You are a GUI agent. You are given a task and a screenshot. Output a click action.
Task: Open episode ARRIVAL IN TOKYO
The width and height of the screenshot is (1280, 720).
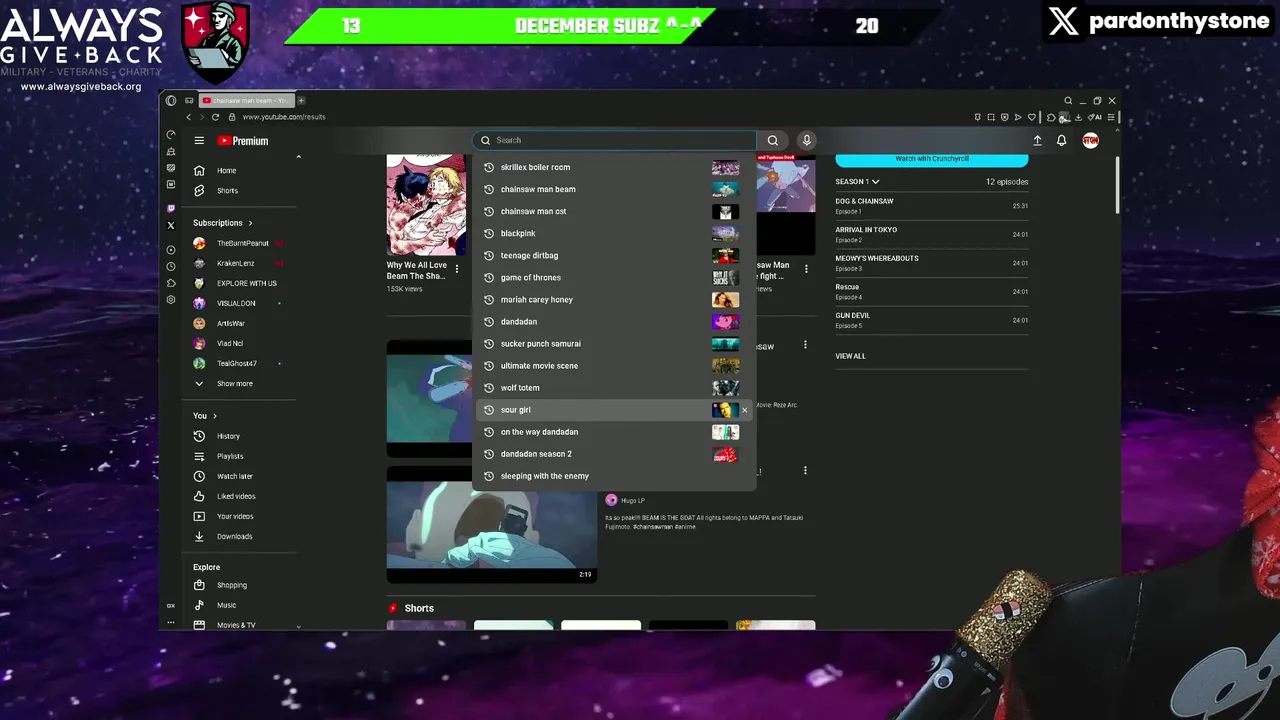click(931, 234)
